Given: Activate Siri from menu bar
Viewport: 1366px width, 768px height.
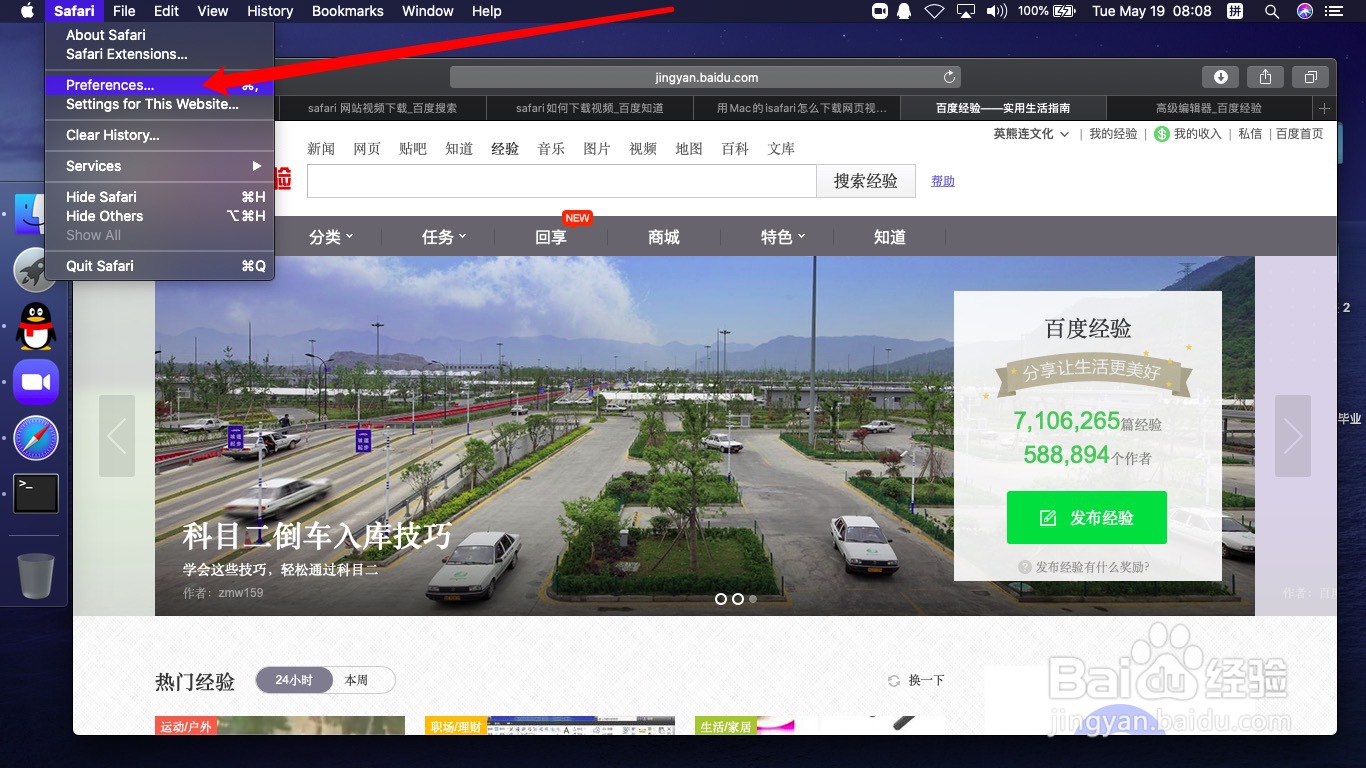Looking at the screenshot, I should pyautogui.click(x=1305, y=11).
